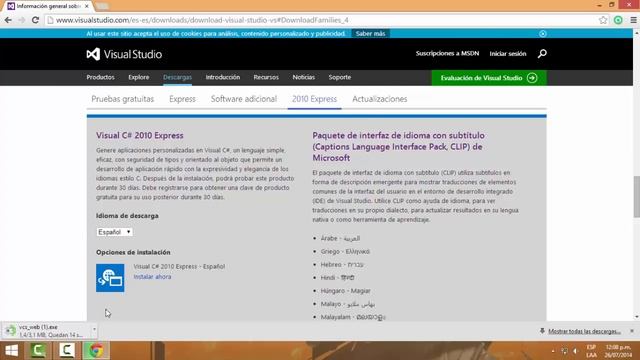Viewport: 640px width, 360px height.
Task: Open Noticias menu
Action: [x=304, y=77]
